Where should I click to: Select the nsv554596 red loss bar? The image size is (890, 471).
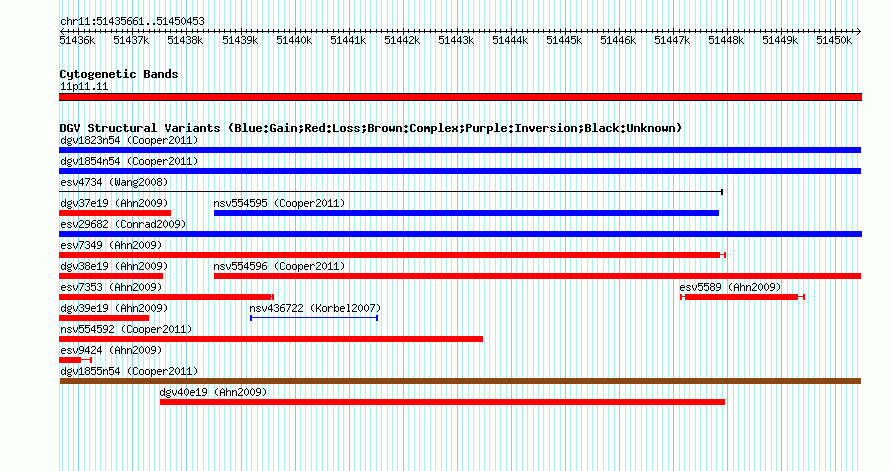[538, 276]
